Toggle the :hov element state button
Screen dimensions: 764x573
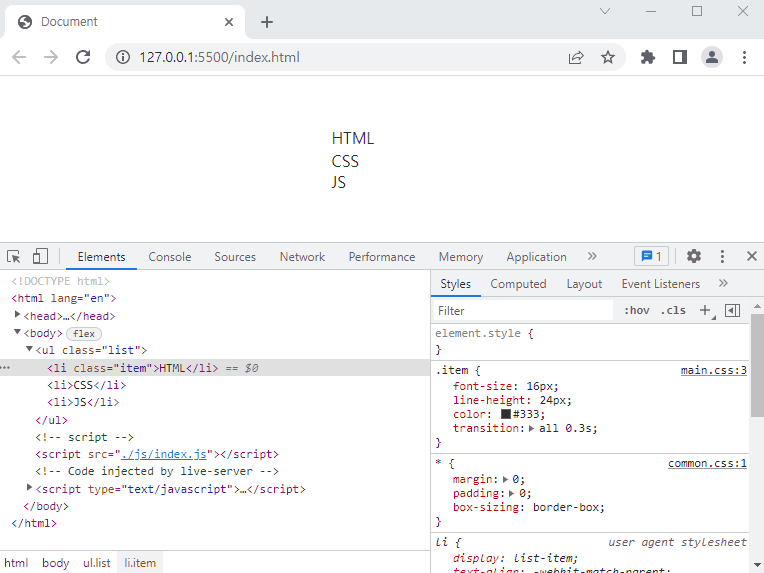[x=637, y=310]
